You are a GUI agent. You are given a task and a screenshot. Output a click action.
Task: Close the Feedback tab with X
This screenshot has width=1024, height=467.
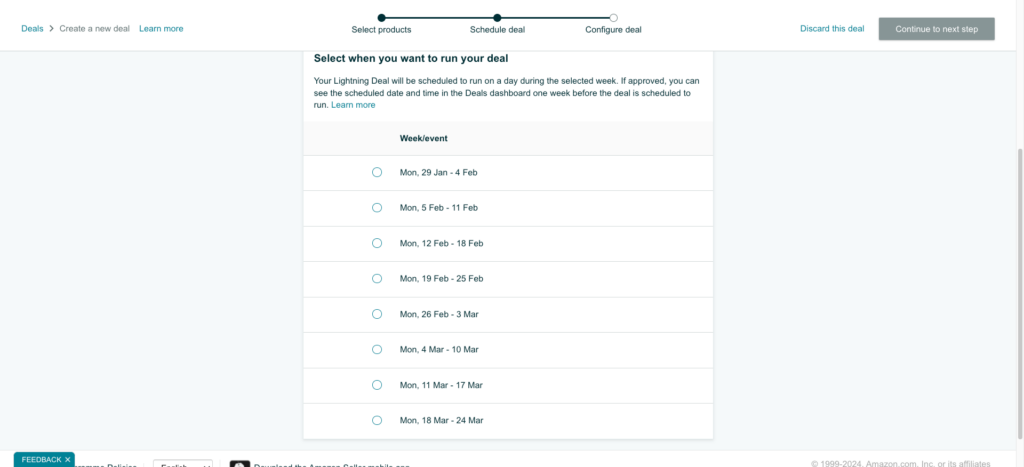click(67, 460)
